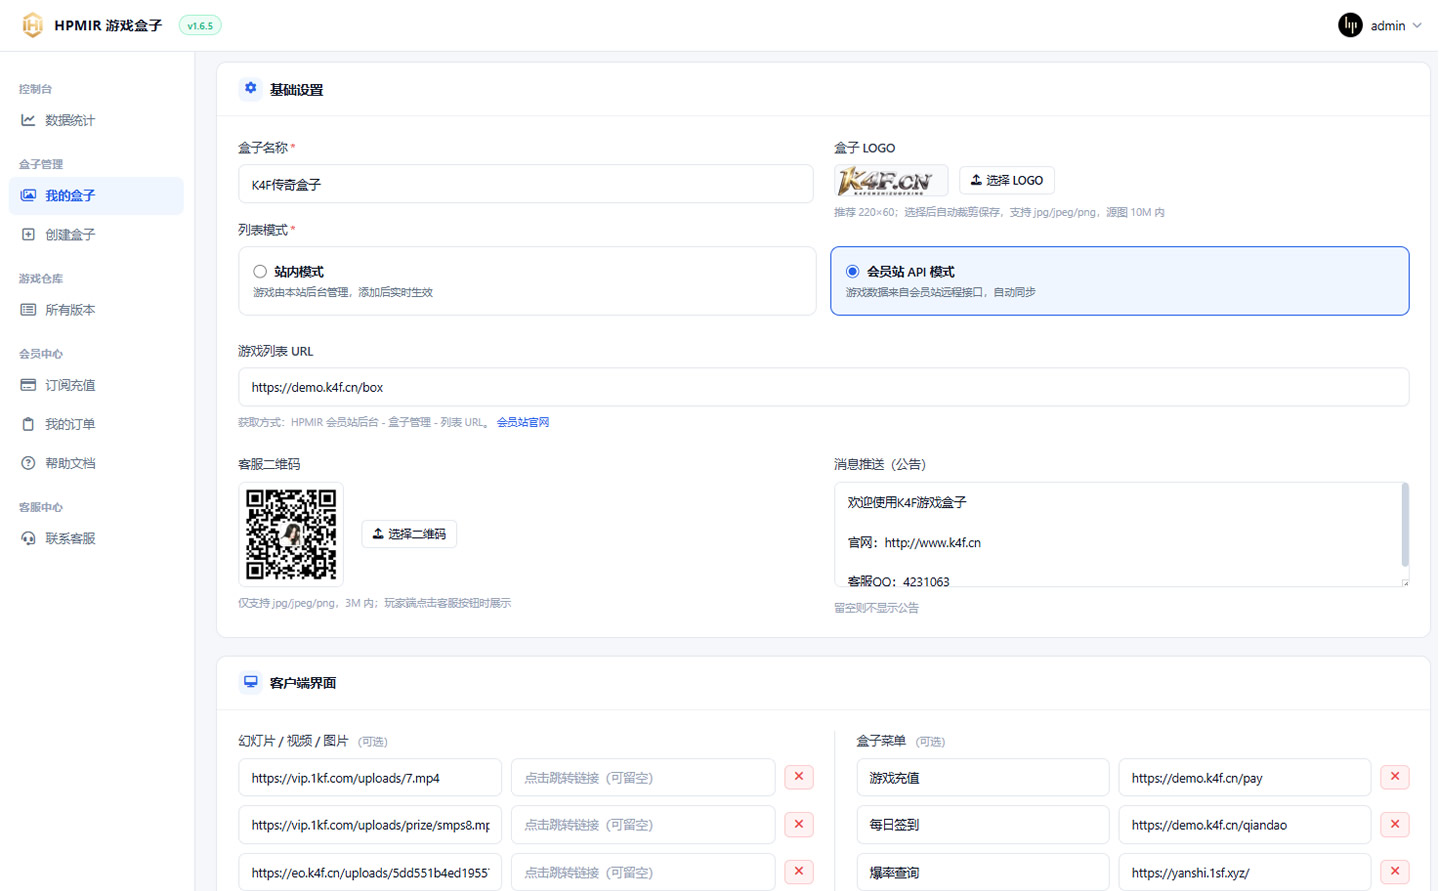The width and height of the screenshot is (1440, 891).
Task: Open the 会员站官网 link
Action: coord(523,422)
